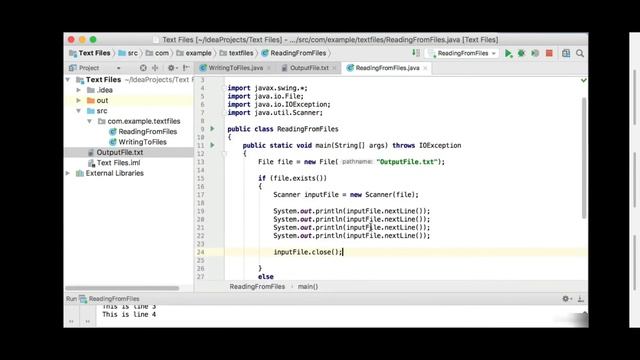Click the 'throws IOException' clause
Viewport: 640px width, 360px height.
(x=427, y=145)
